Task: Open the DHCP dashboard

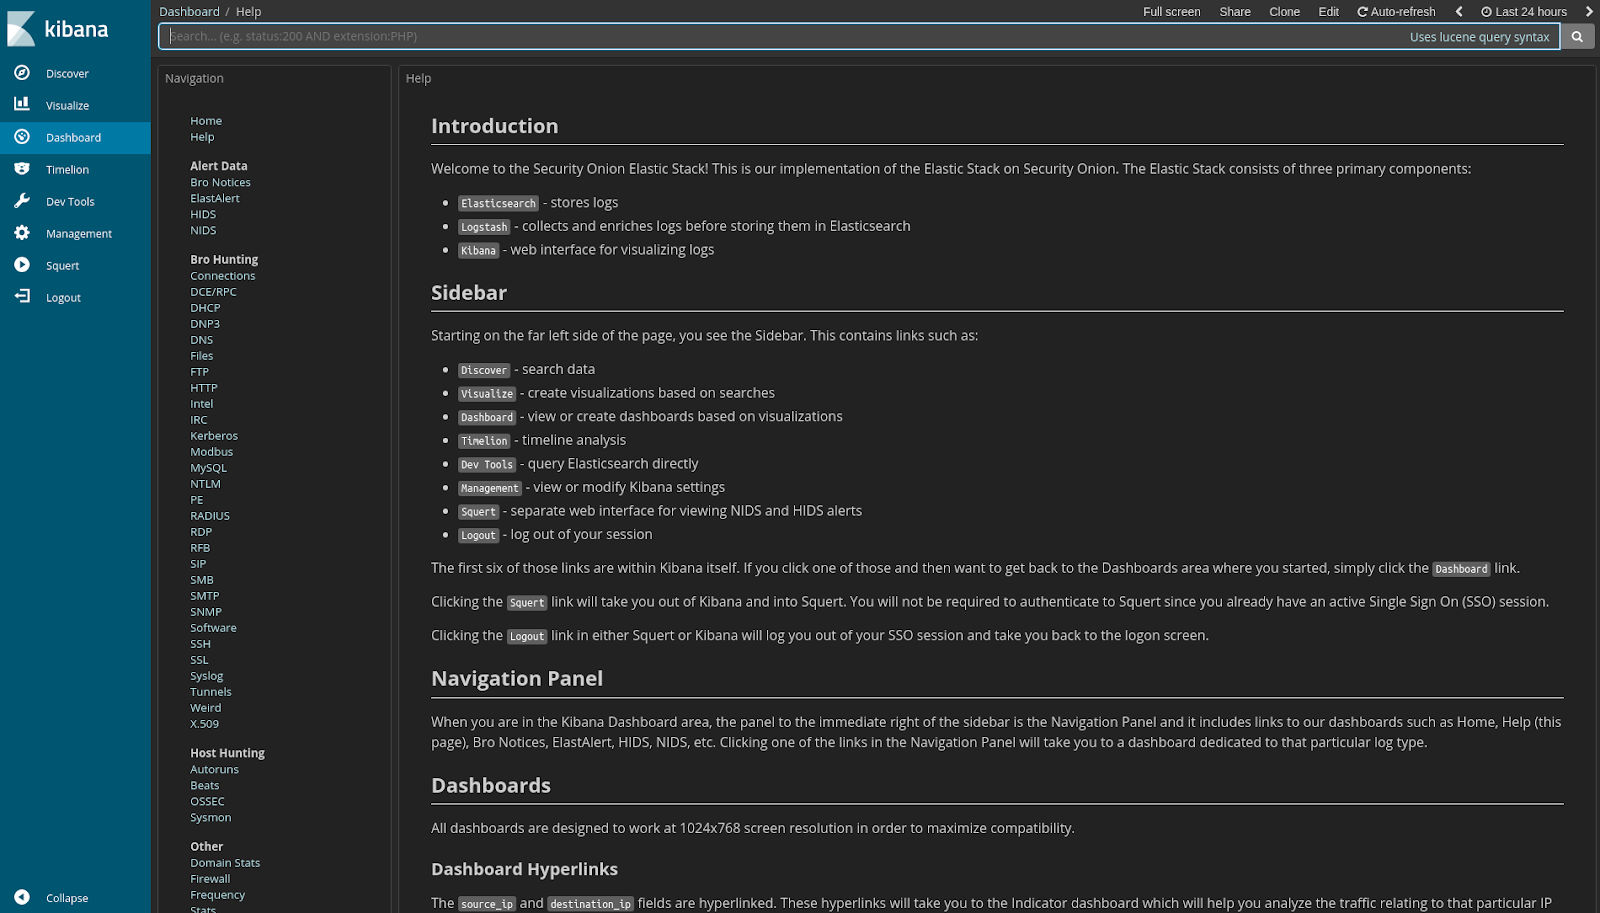Action: (205, 308)
